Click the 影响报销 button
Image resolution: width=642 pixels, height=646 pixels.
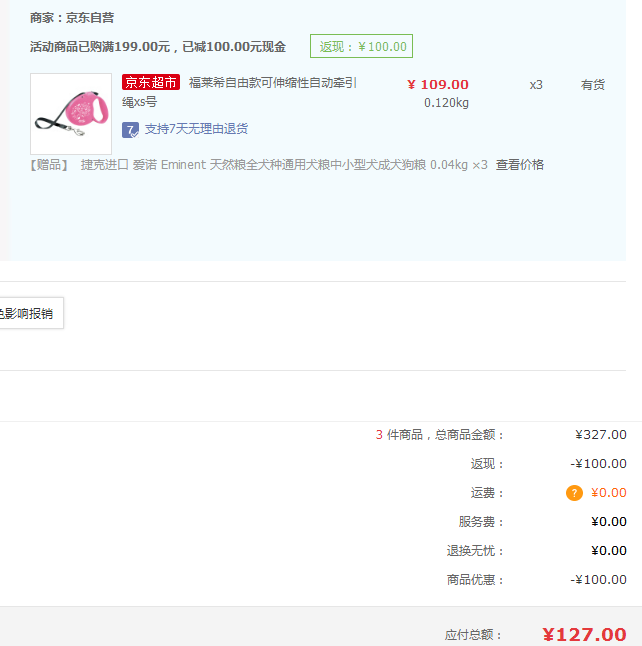31,313
